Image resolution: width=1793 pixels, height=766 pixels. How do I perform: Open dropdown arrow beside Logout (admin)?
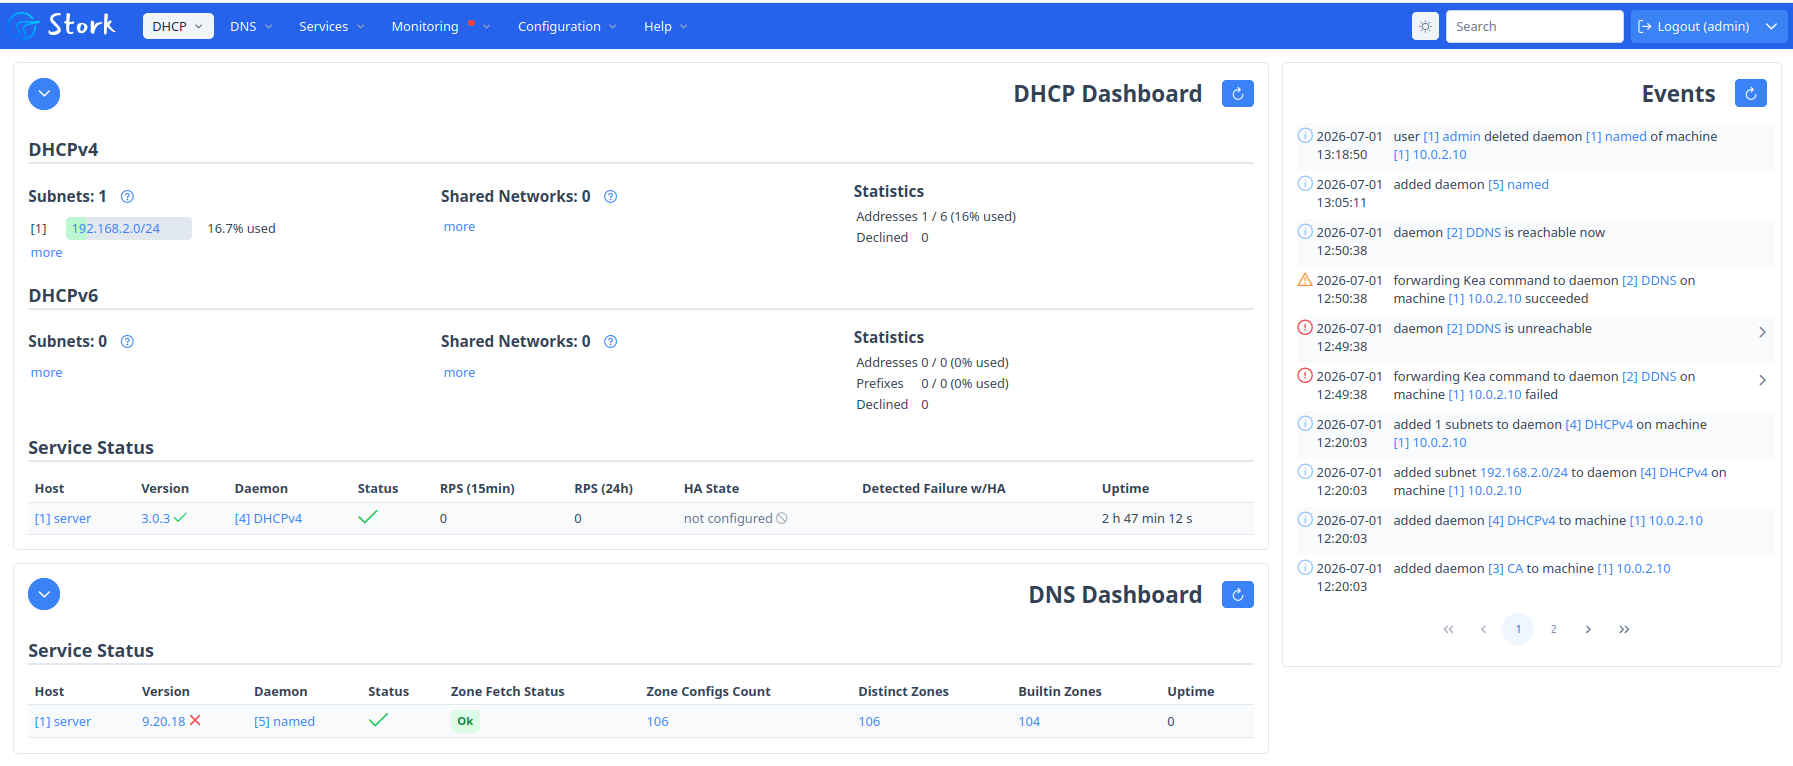pyautogui.click(x=1771, y=26)
